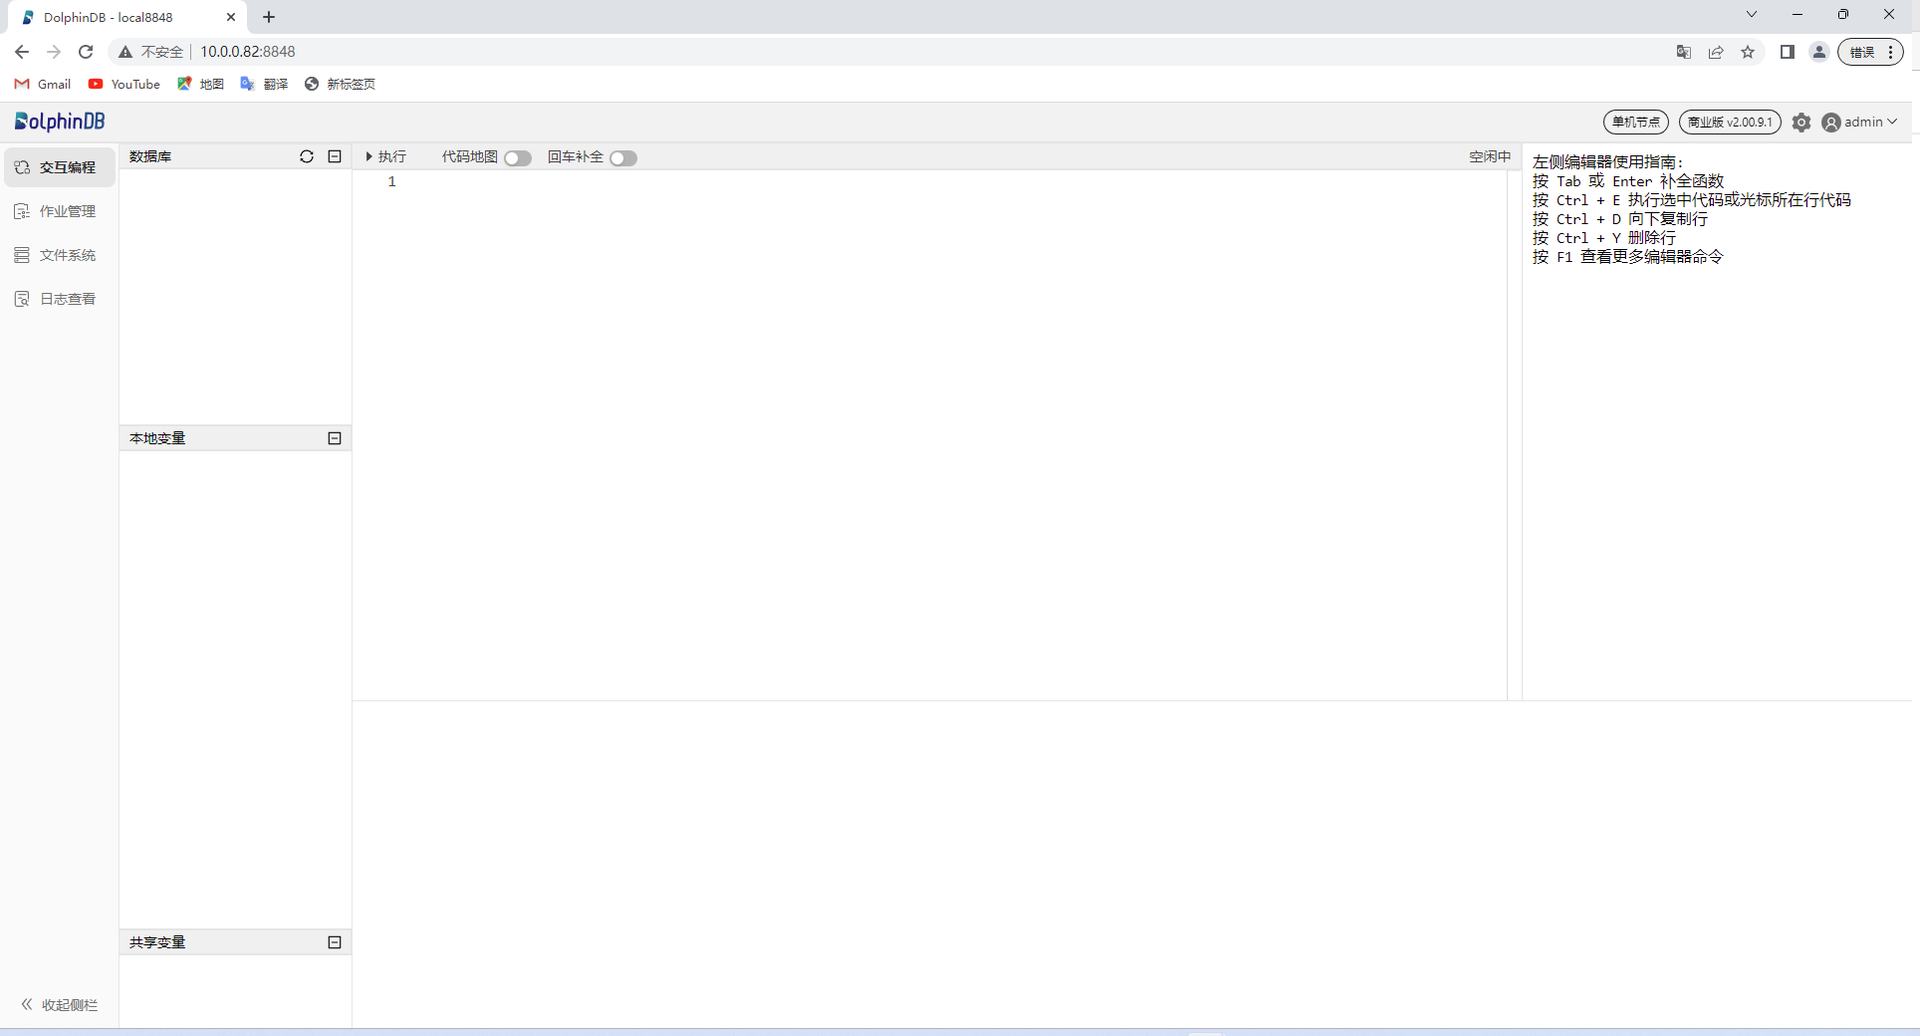Open the browser profile list chevron
This screenshot has width=1920, height=1036.
[1752, 14]
